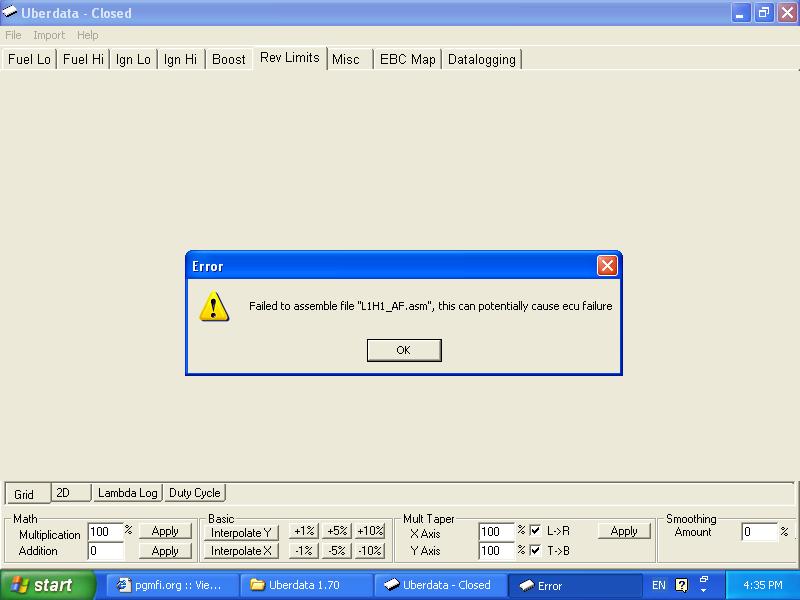The height and width of the screenshot is (600, 800).
Task: Select the EBC Map tab
Action: tap(407, 59)
